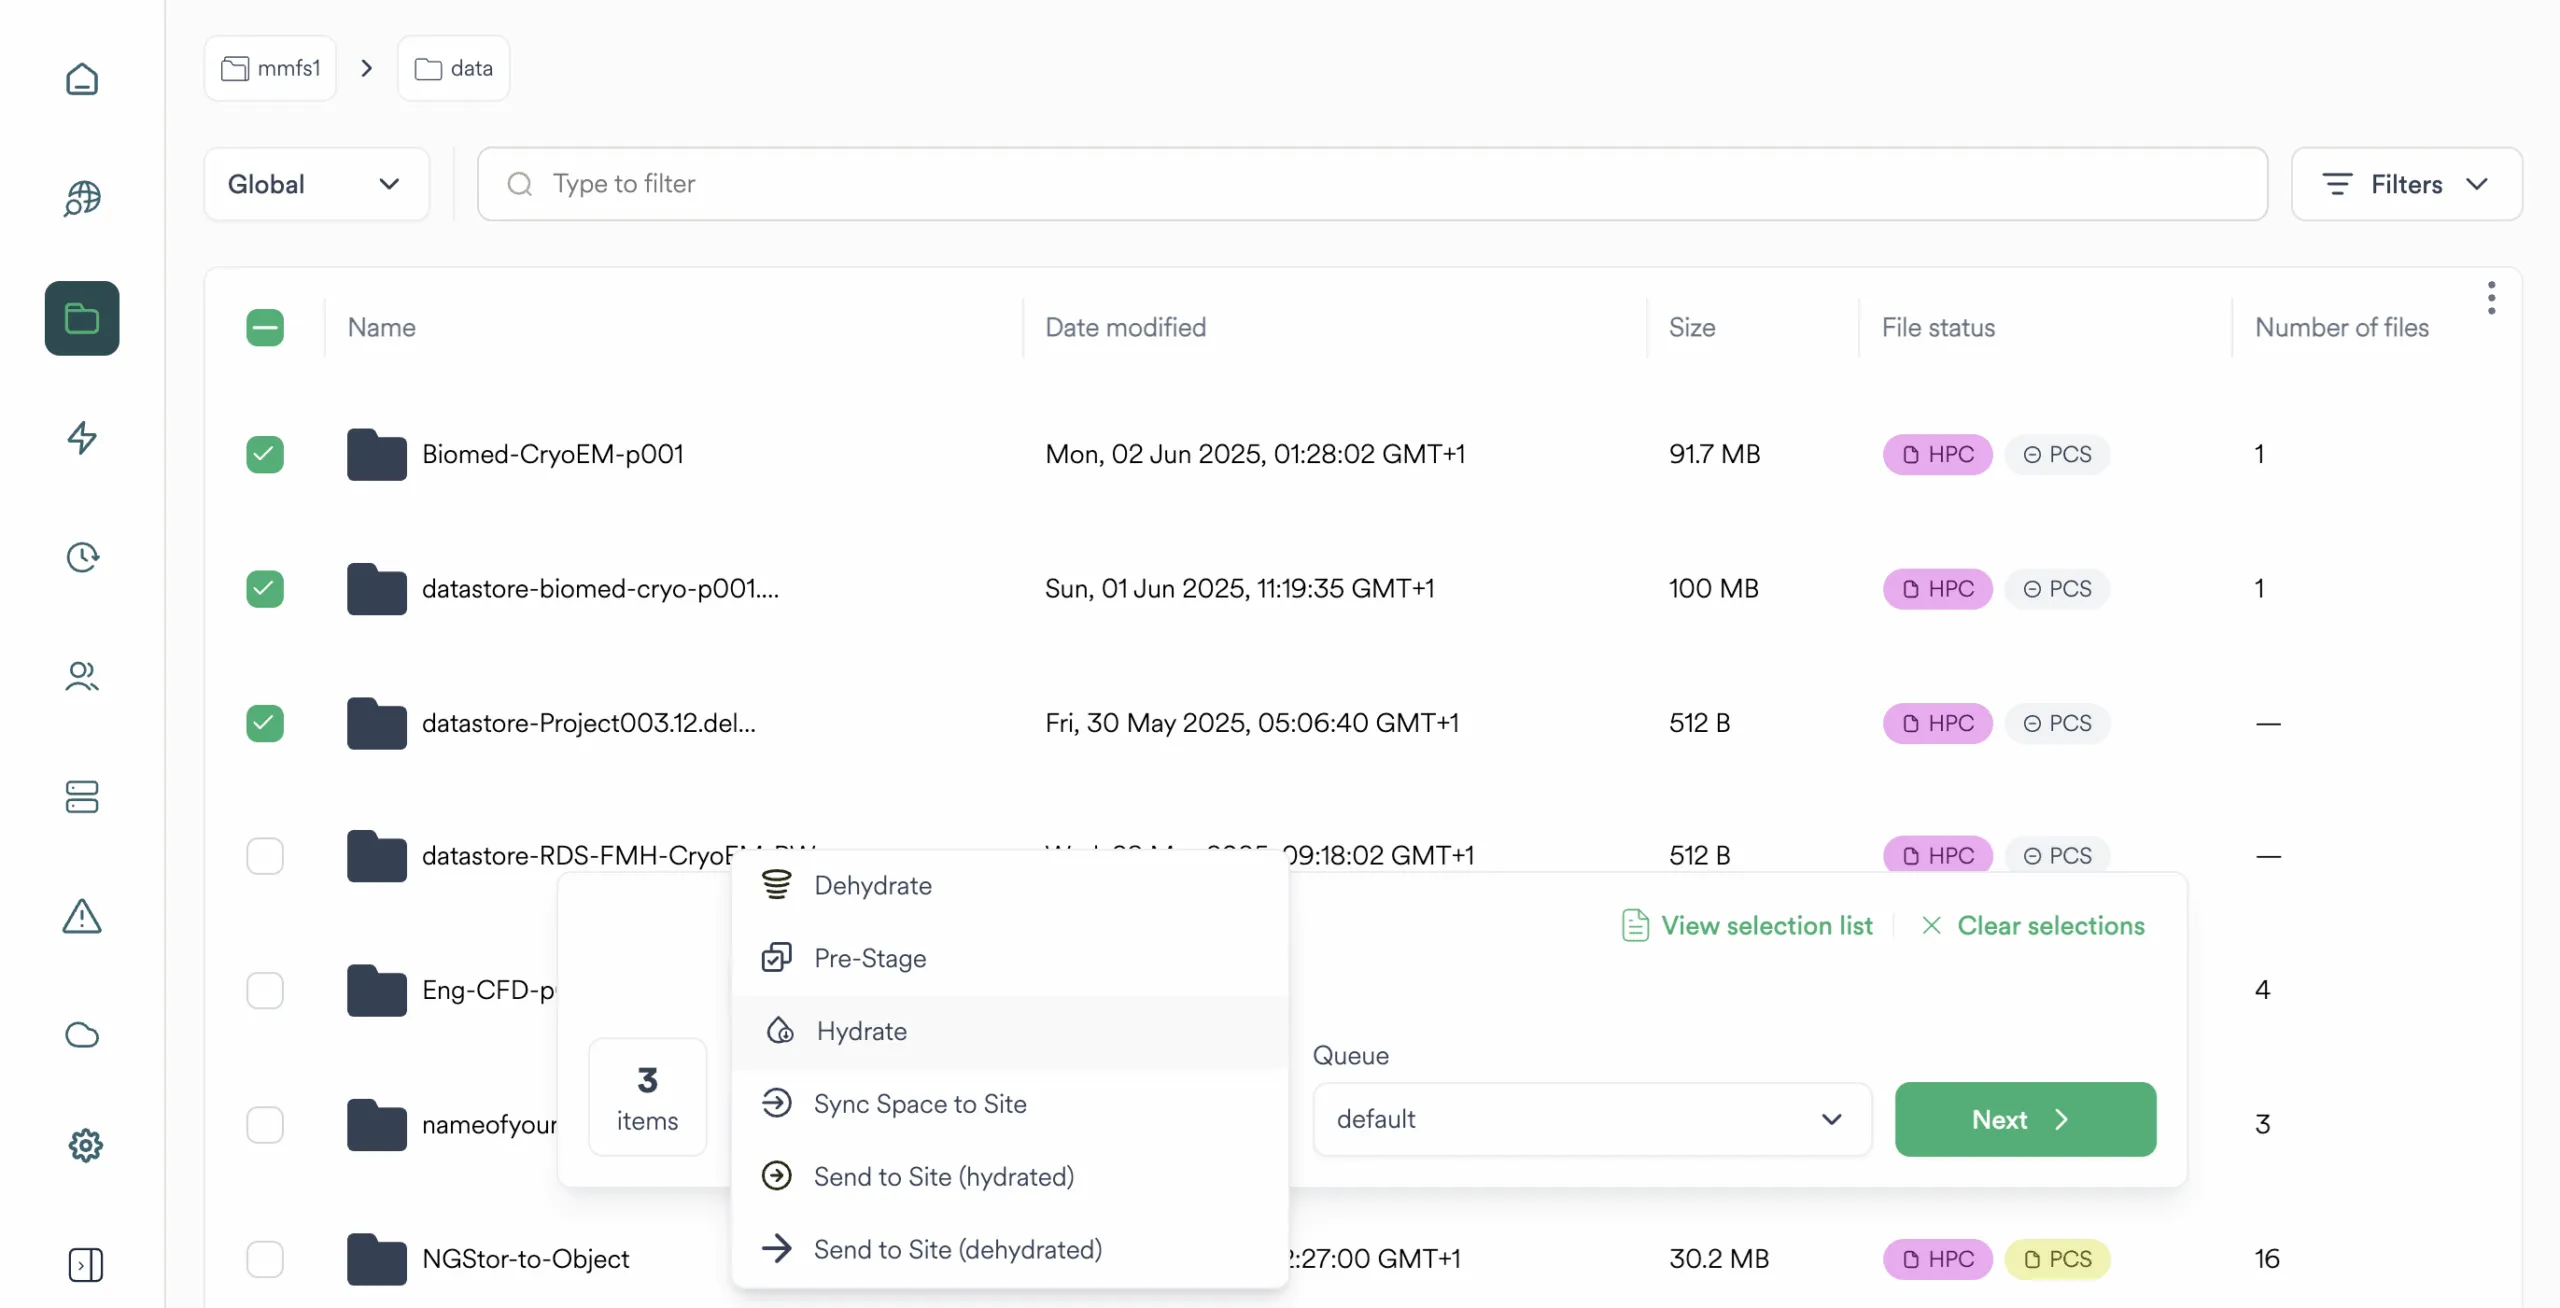Viewport: 2560px width, 1308px height.
Task: Open the Filters dropdown
Action: coord(2406,184)
